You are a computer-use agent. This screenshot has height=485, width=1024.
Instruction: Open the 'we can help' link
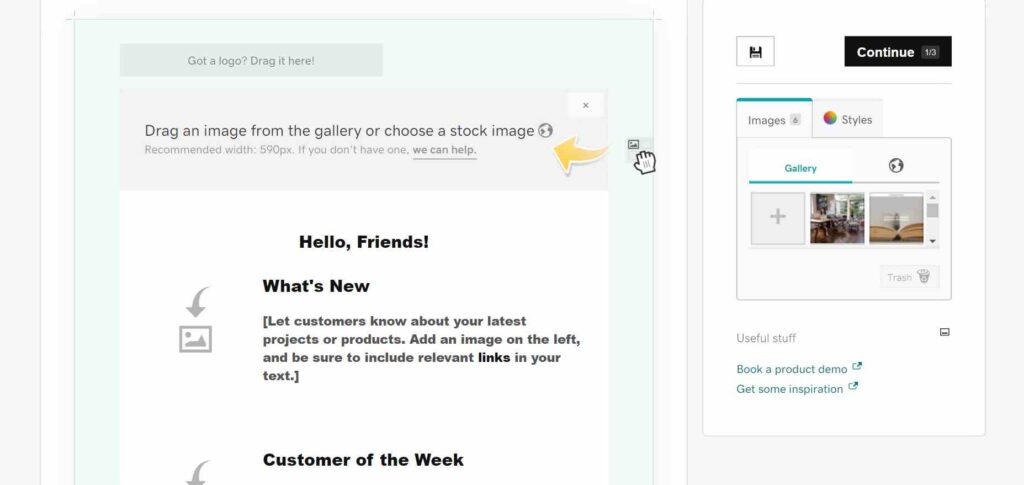[445, 151]
